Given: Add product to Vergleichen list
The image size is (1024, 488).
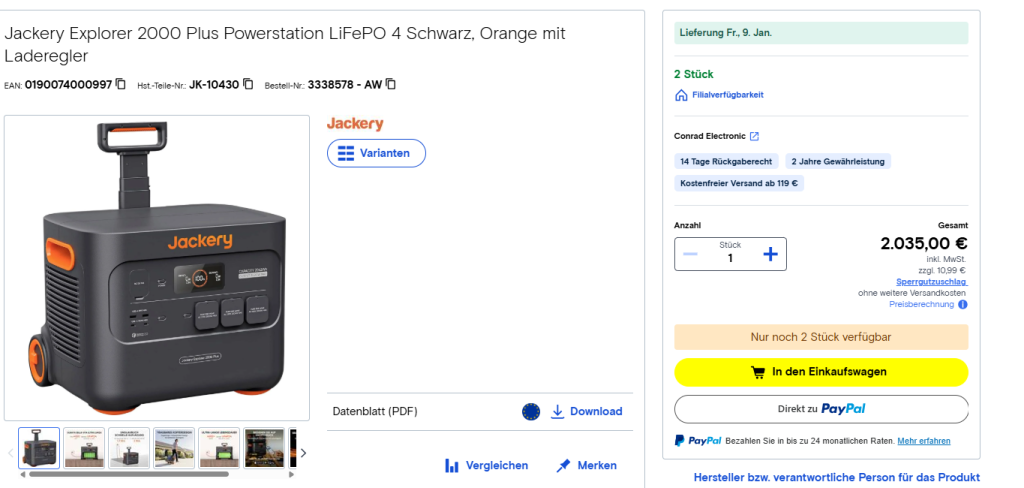Looking at the screenshot, I should pyautogui.click(x=486, y=465).
